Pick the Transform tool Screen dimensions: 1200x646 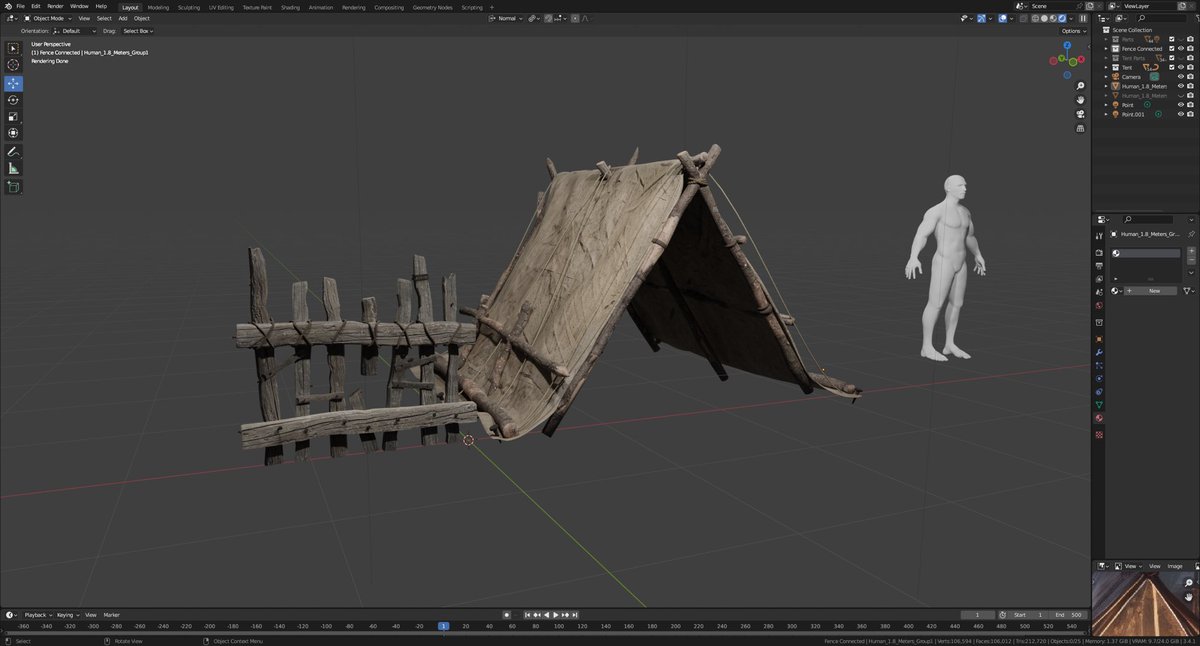14,133
